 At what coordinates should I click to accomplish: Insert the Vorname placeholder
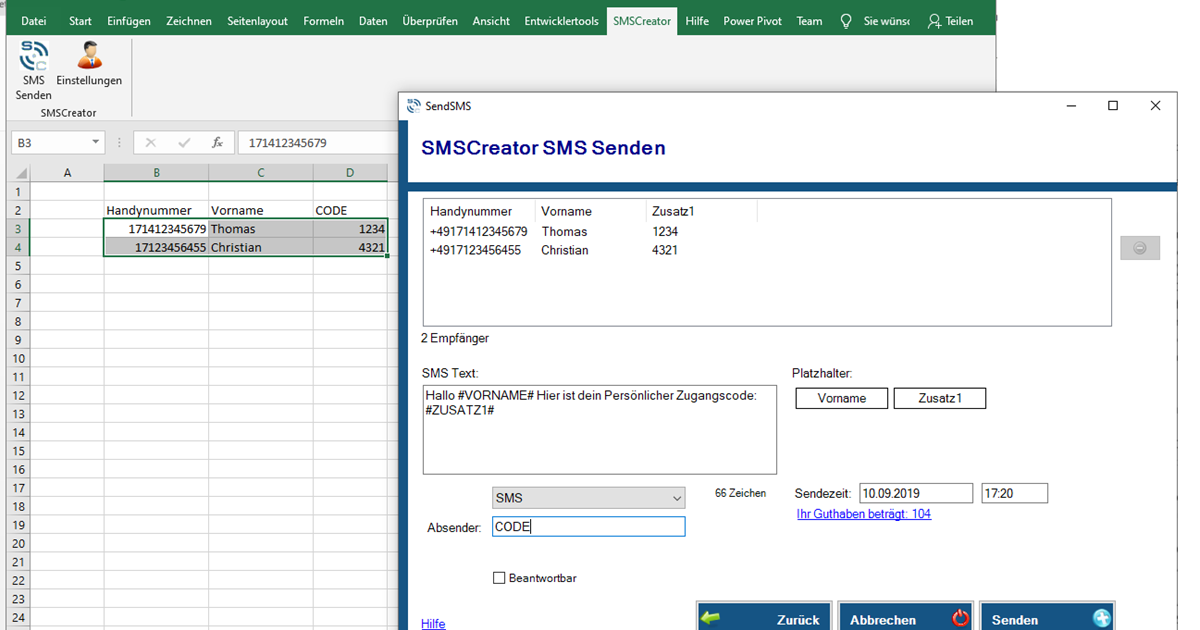click(x=841, y=398)
